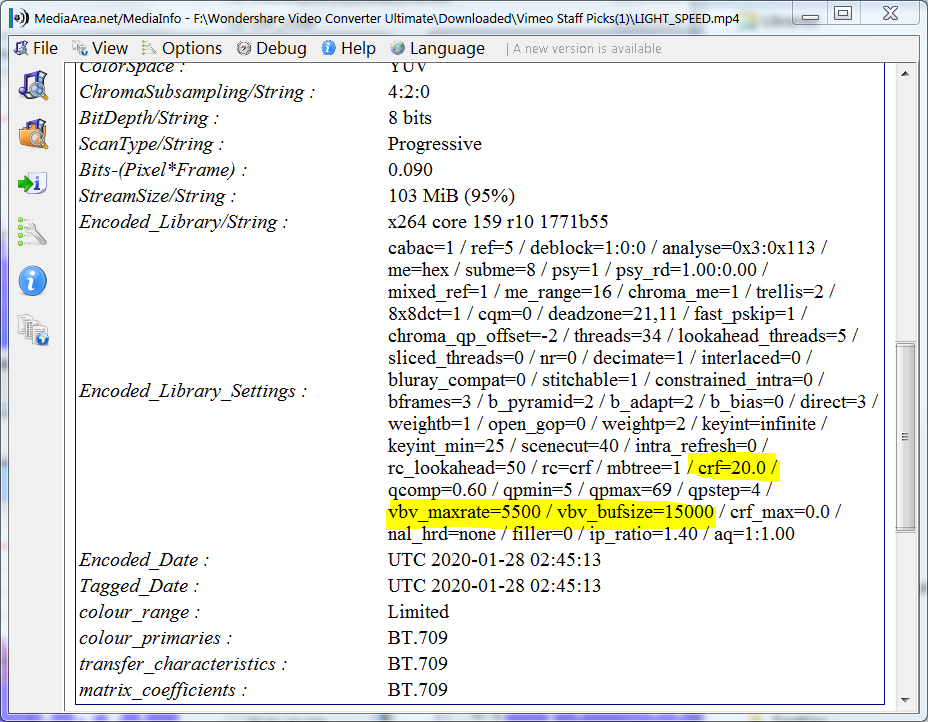This screenshot has width=928, height=722.
Task: Click the 'StreamSize/String :' label
Action: [157, 196]
